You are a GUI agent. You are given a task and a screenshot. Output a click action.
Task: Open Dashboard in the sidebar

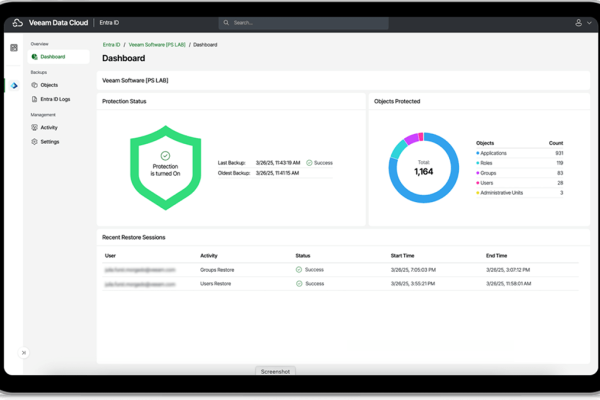tap(59, 57)
